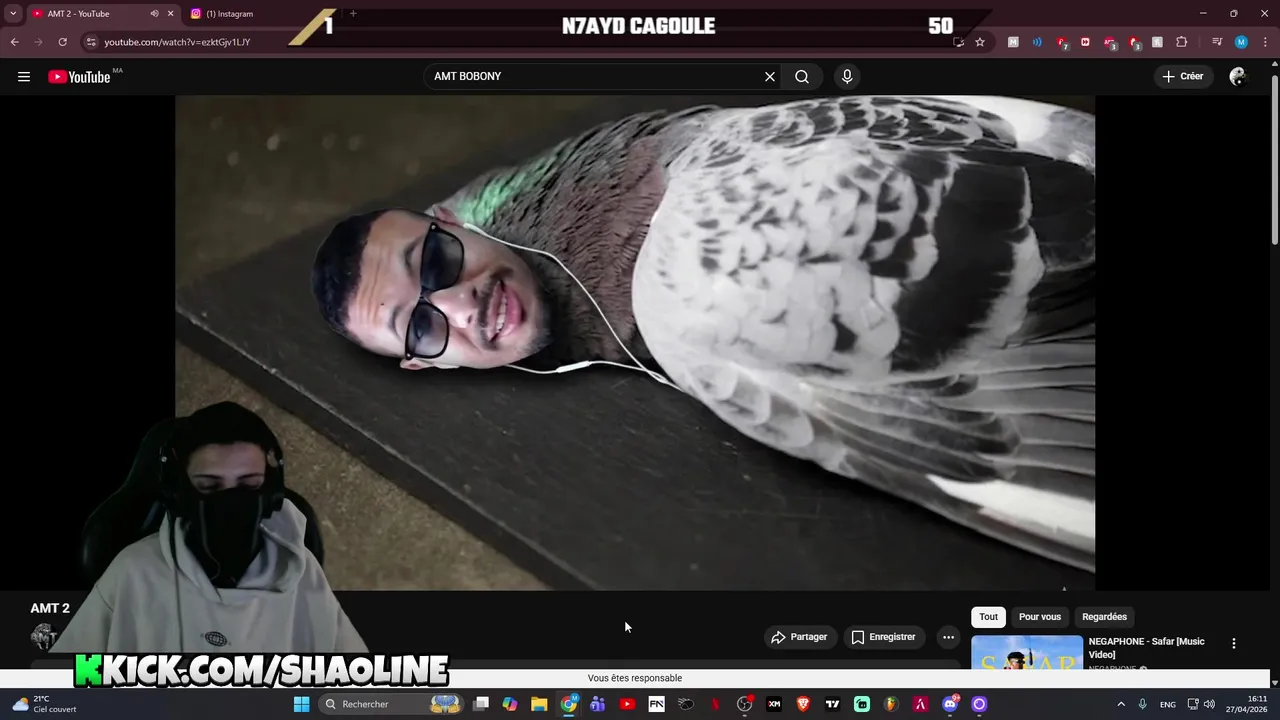This screenshot has height=720, width=1280.
Task: Open the system tray volume control
Action: (x=1209, y=704)
